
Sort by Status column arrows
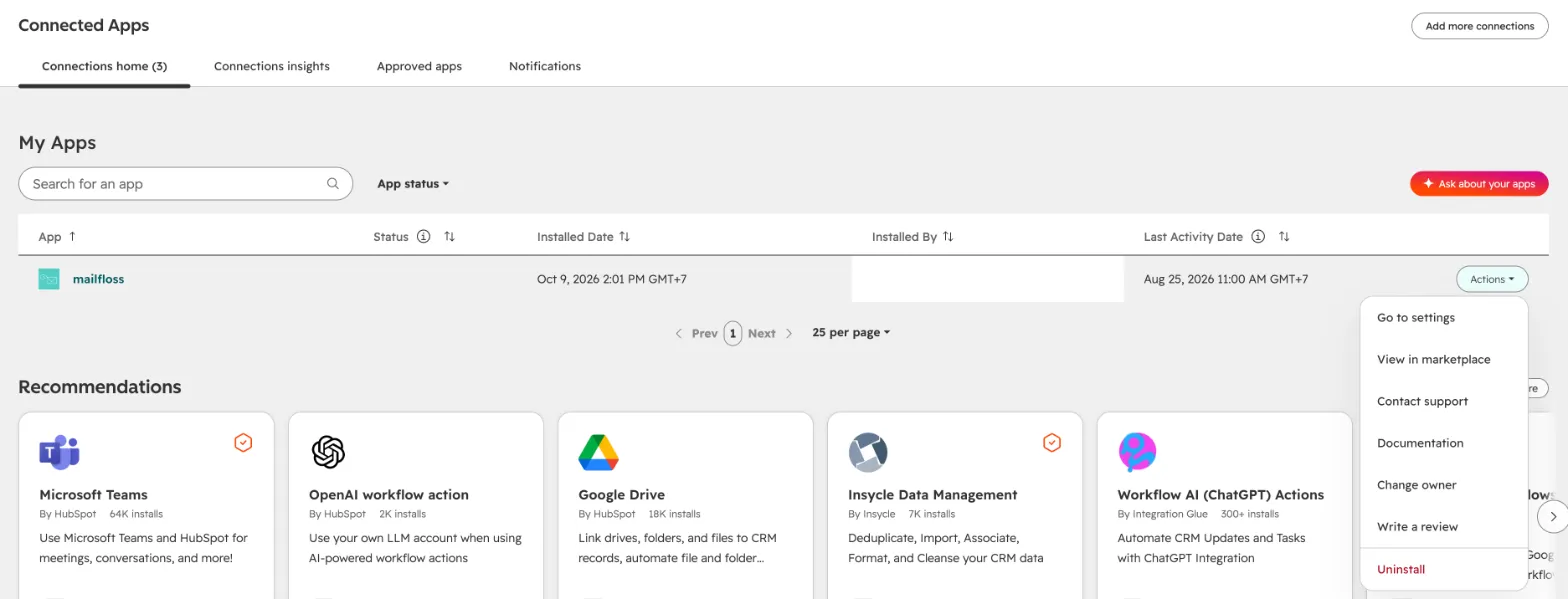[x=449, y=237]
